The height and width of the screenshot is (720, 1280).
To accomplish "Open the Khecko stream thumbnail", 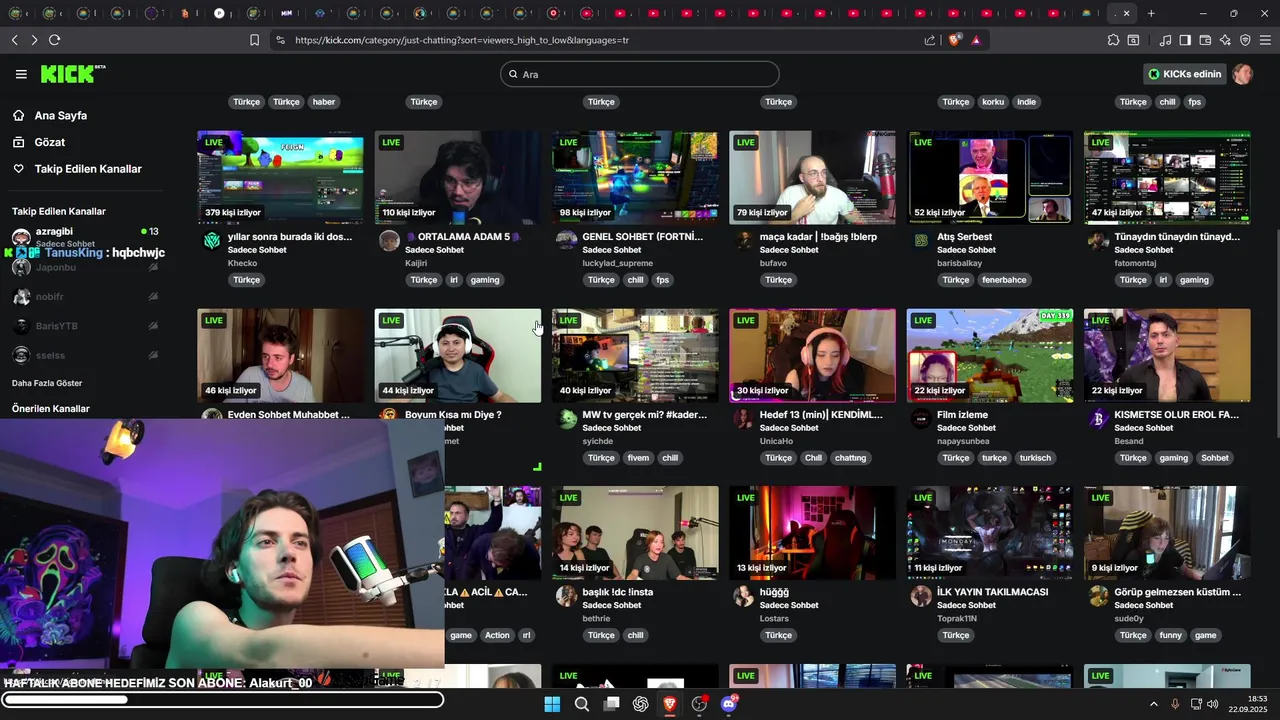I will click(280, 177).
